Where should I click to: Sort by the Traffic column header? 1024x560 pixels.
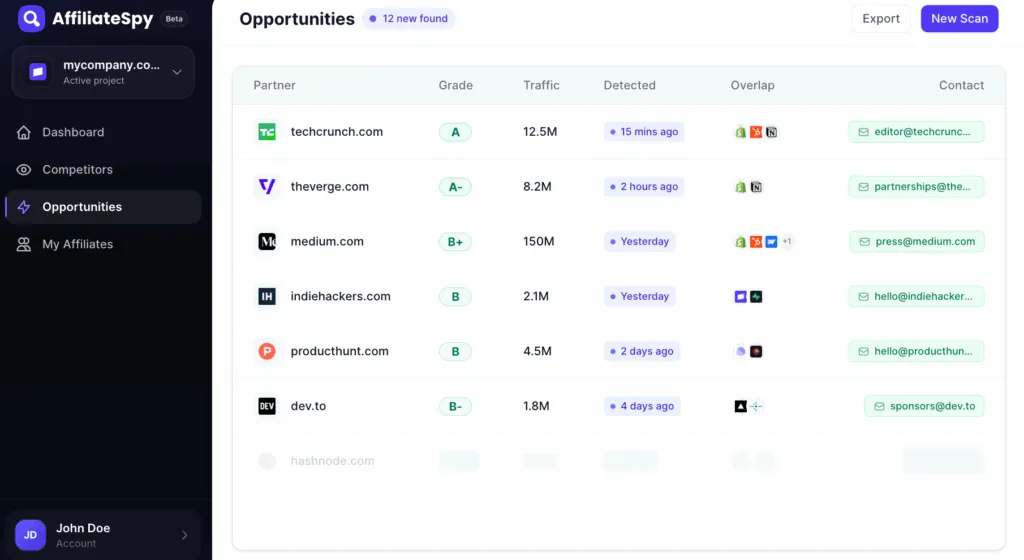click(541, 85)
